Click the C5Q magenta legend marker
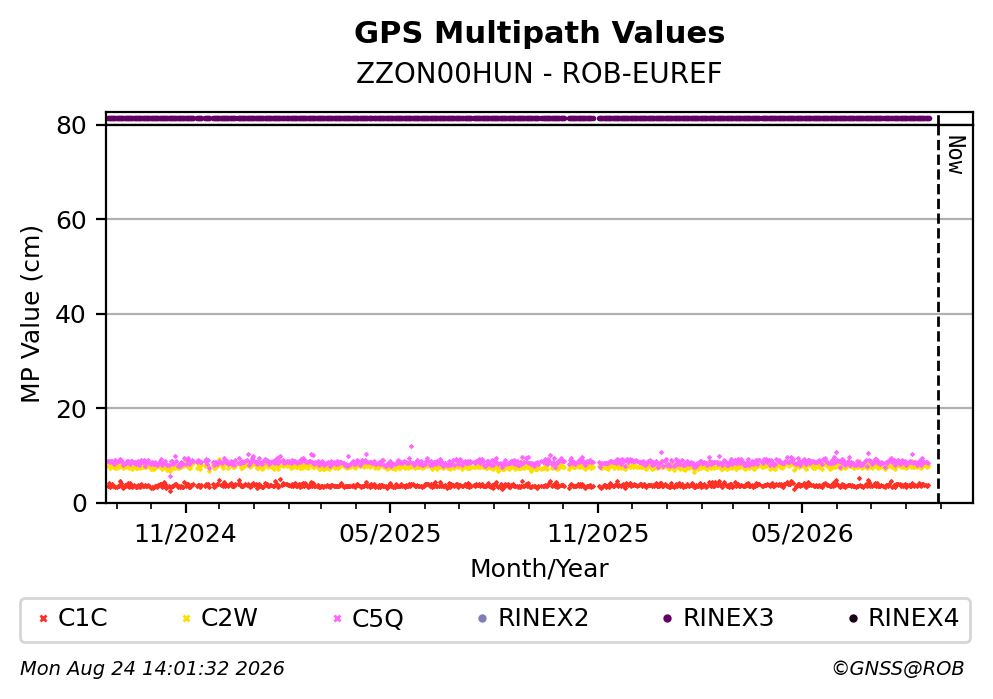Viewport: 993px width, 699px height. pos(337,619)
